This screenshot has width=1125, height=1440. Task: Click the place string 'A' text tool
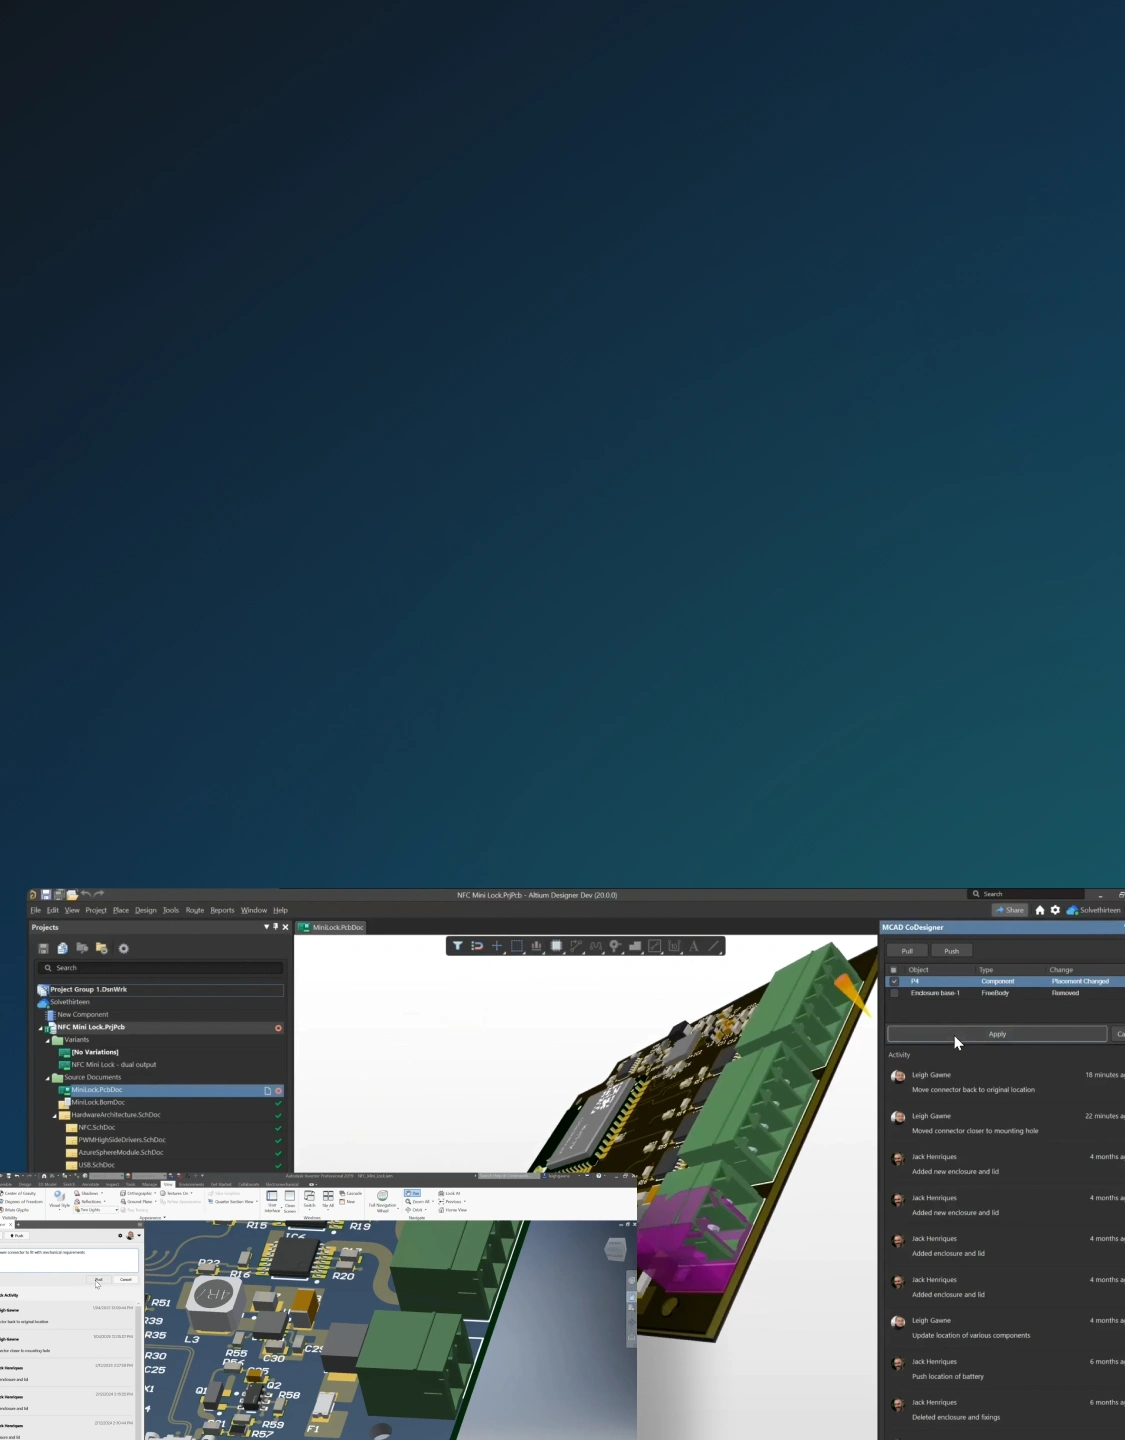(x=693, y=946)
